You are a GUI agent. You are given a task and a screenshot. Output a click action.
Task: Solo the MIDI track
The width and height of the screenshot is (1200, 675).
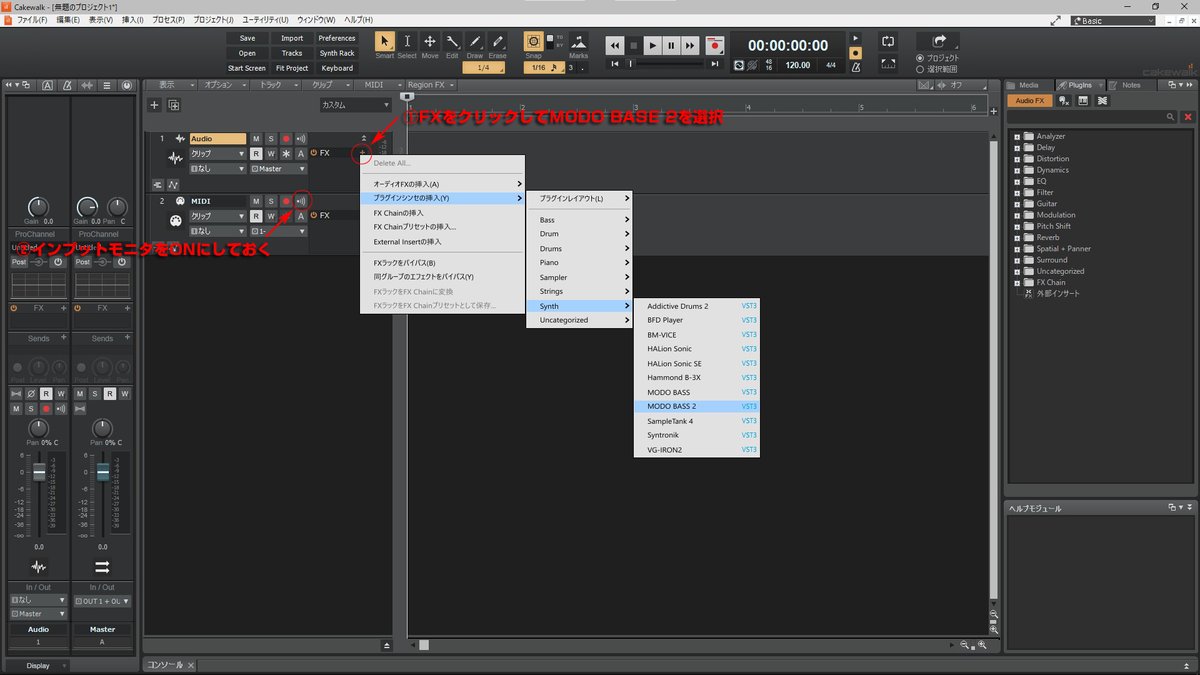pyautogui.click(x=270, y=201)
